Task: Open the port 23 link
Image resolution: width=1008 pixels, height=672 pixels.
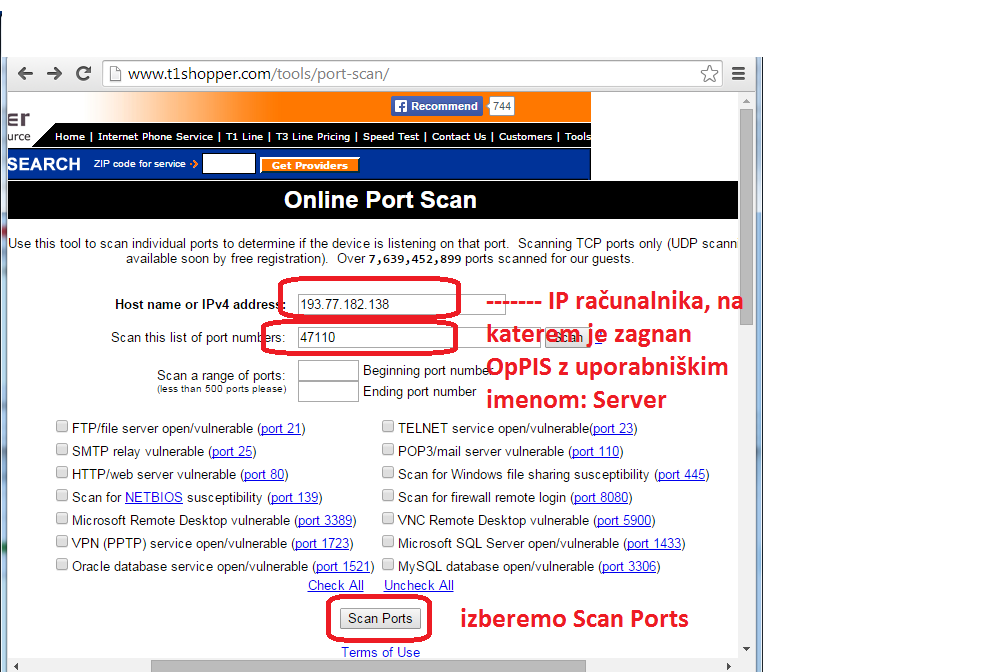Action: 613,429
